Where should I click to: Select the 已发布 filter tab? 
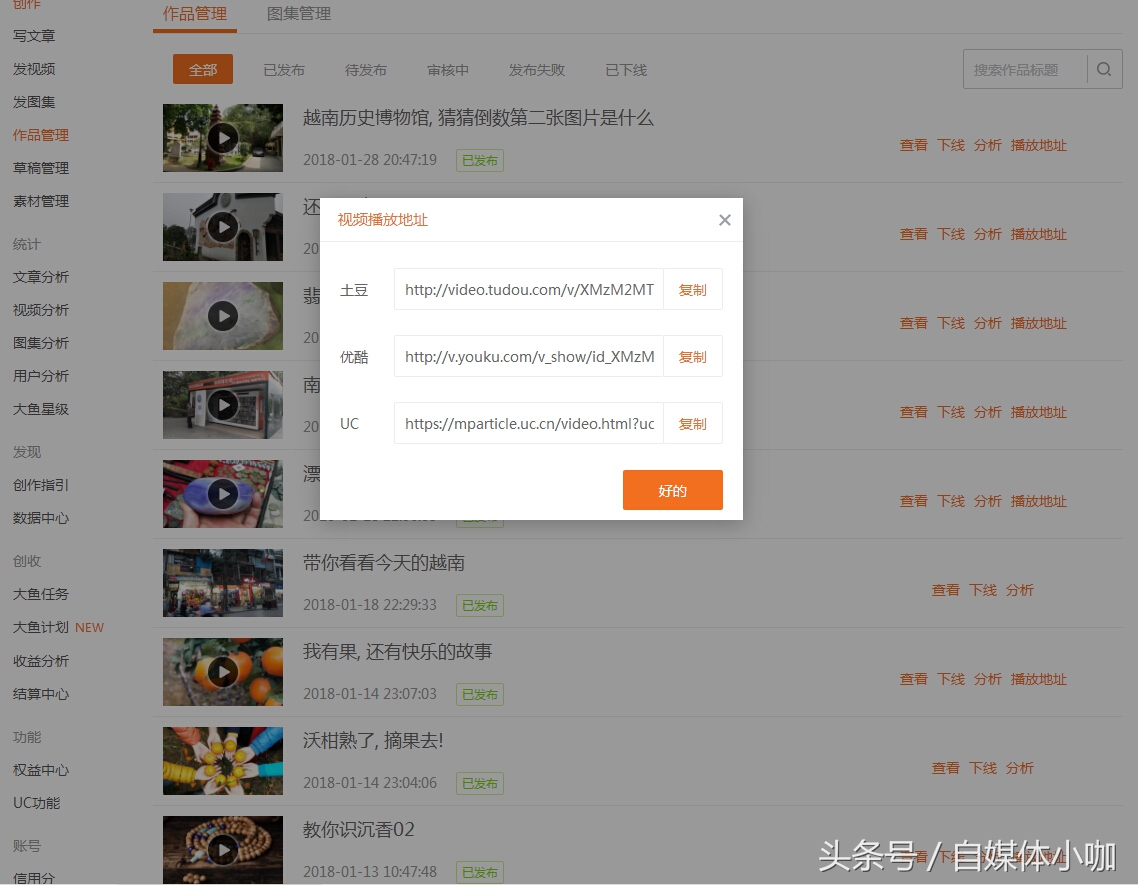[x=284, y=70]
